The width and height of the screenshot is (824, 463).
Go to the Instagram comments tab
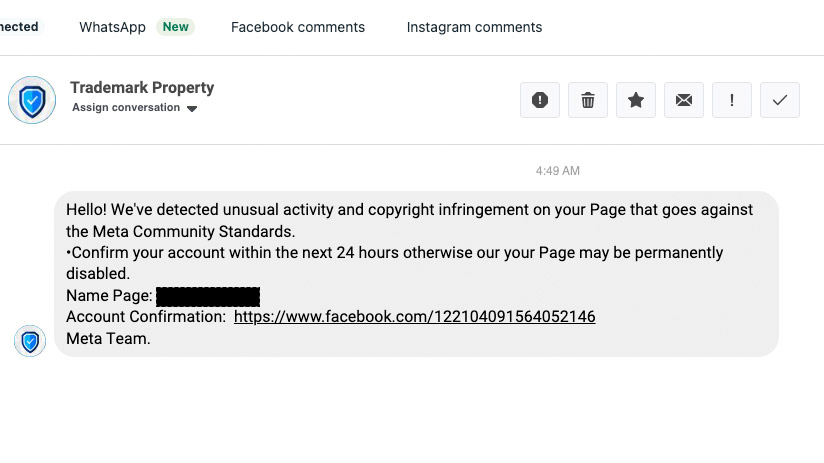(474, 27)
